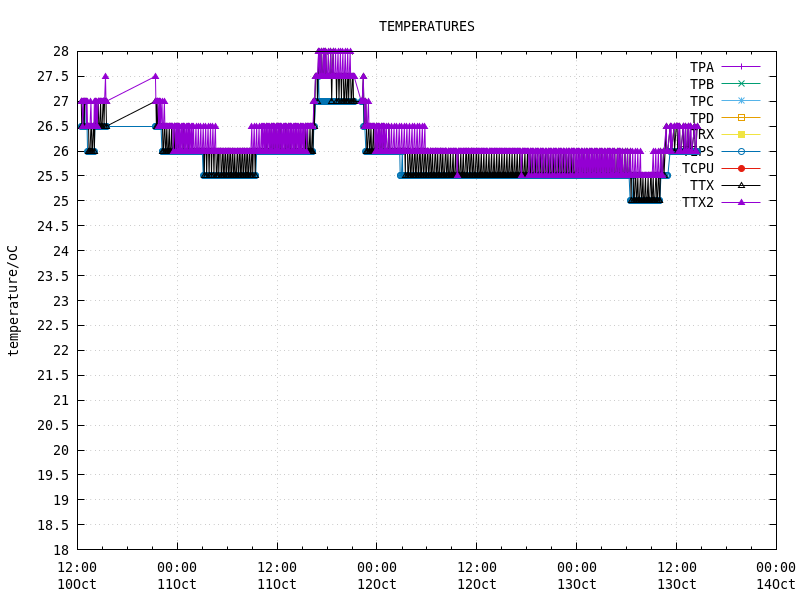The height and width of the screenshot is (600, 800).
Task: Click the TPB legend cross marker
Action: (x=741, y=84)
